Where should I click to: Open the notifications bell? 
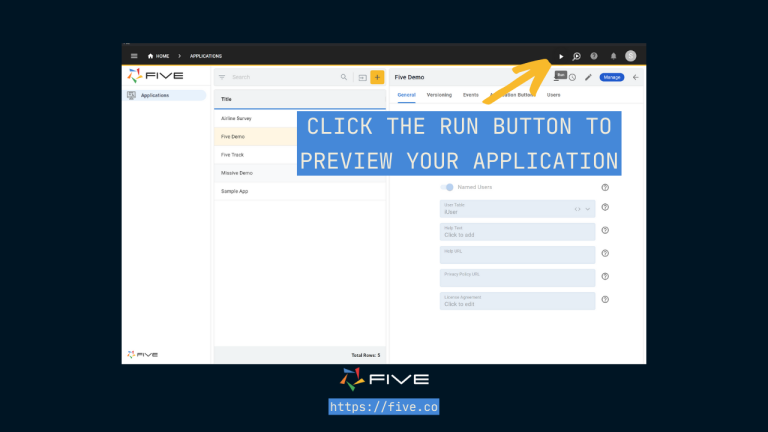[613, 56]
